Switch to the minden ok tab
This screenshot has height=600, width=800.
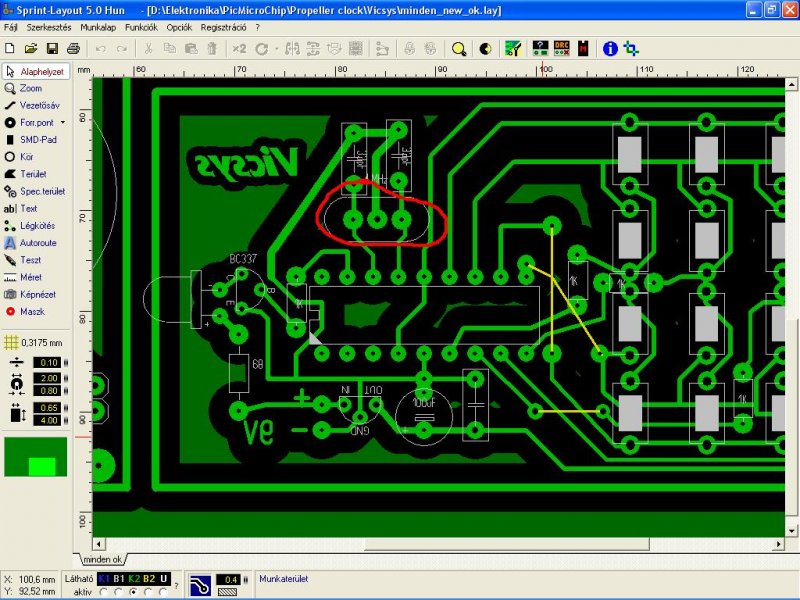click(x=103, y=559)
